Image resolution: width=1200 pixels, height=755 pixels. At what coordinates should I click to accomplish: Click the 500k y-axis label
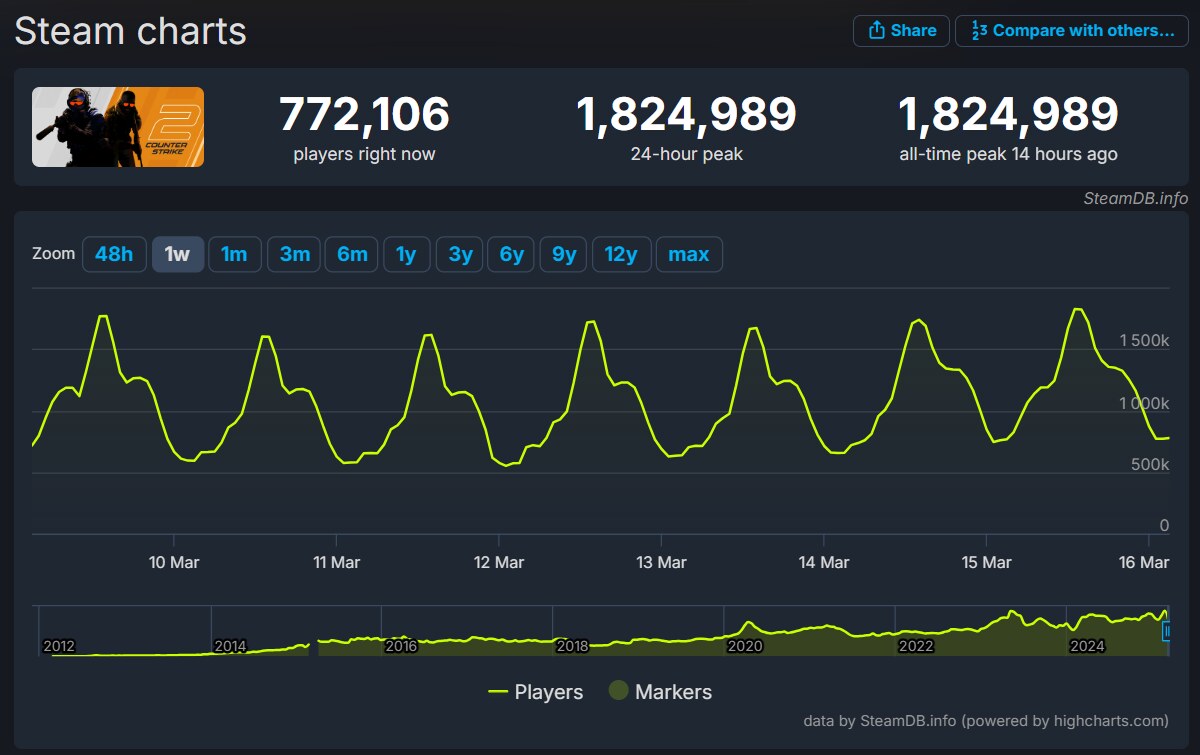[1151, 465]
